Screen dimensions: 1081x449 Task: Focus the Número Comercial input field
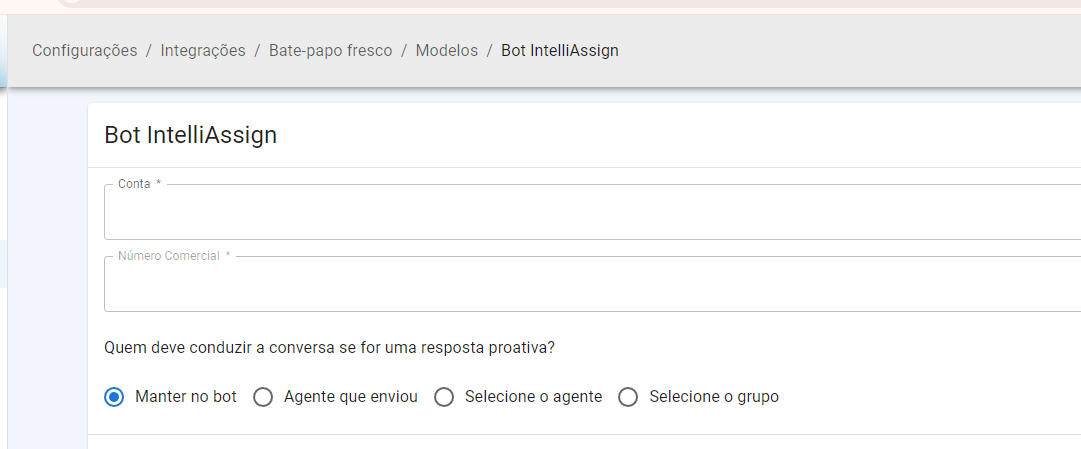tap(592, 284)
